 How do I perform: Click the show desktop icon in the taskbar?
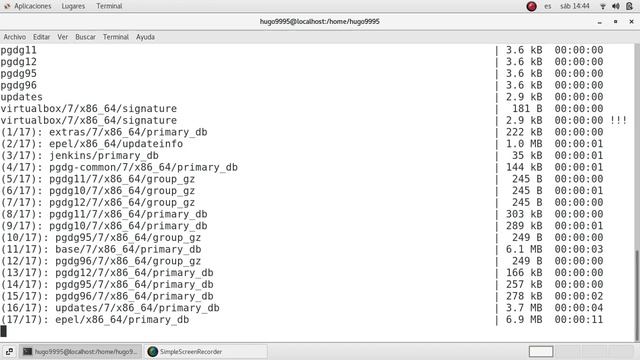pyautogui.click(x=9, y=351)
